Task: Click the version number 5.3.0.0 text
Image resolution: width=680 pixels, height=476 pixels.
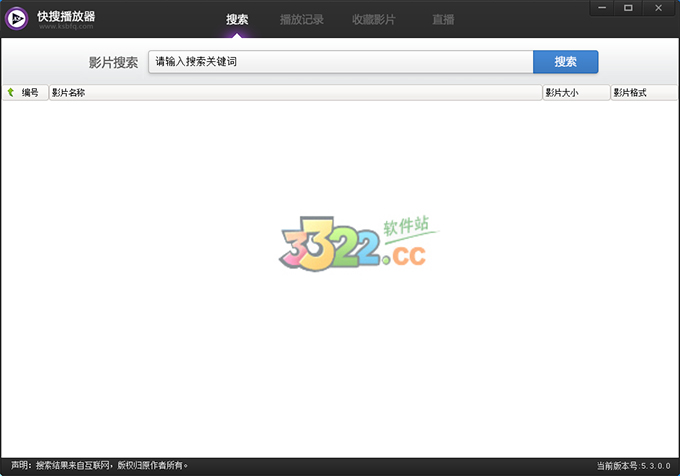Action: point(657,465)
